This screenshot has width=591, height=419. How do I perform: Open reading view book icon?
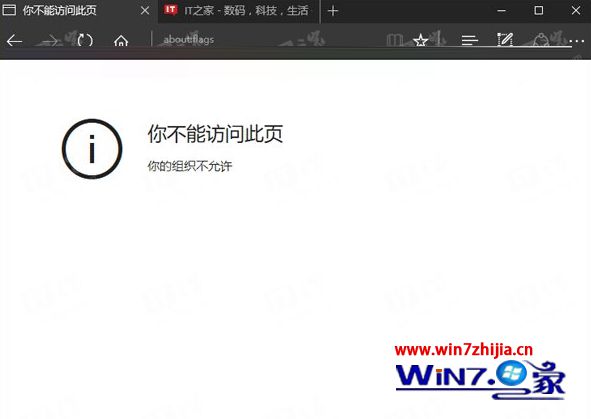click(x=395, y=40)
